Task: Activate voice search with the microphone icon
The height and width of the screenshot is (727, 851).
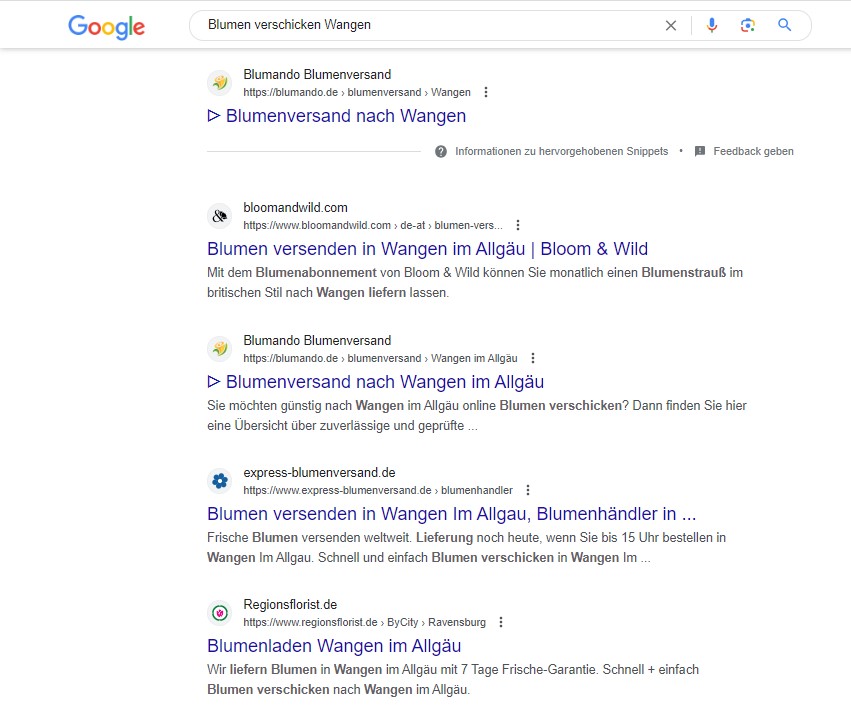Action: [x=711, y=26]
